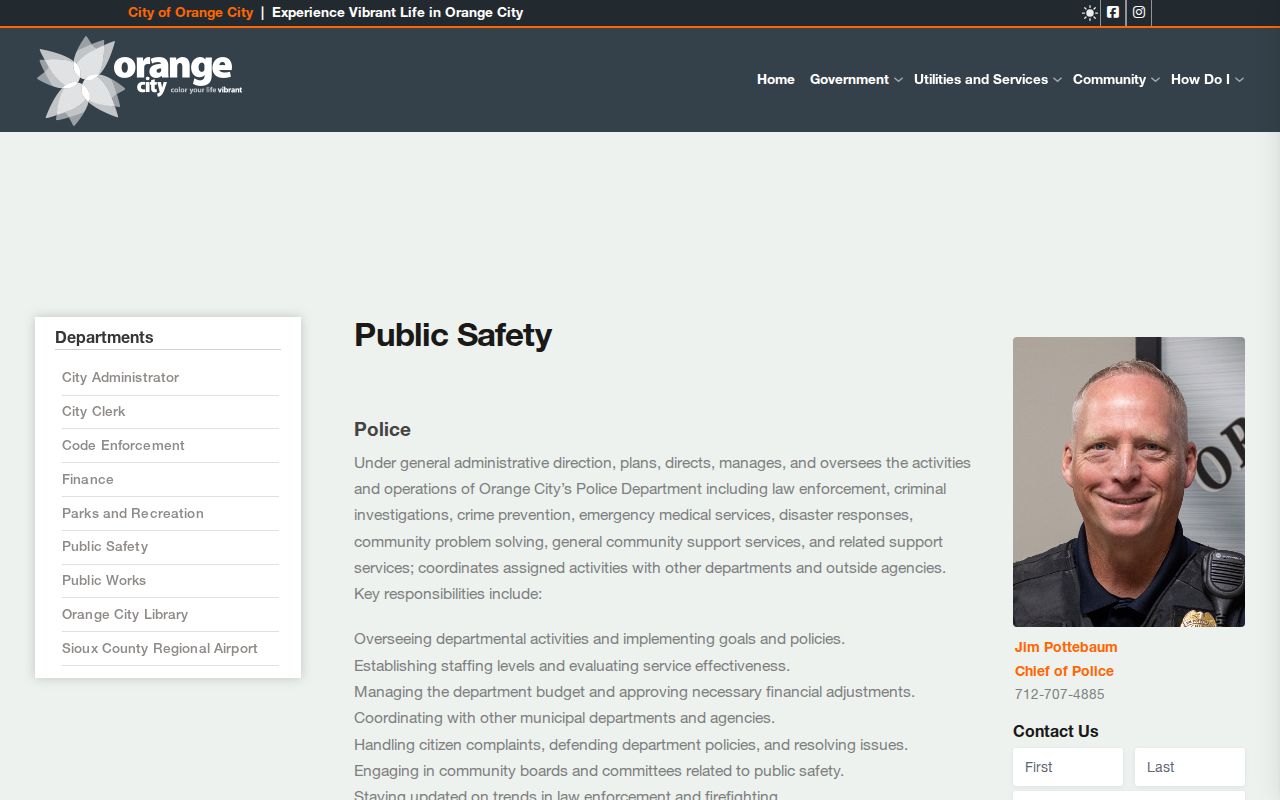Open the Government menu
This screenshot has height=800, width=1280.
[849, 79]
